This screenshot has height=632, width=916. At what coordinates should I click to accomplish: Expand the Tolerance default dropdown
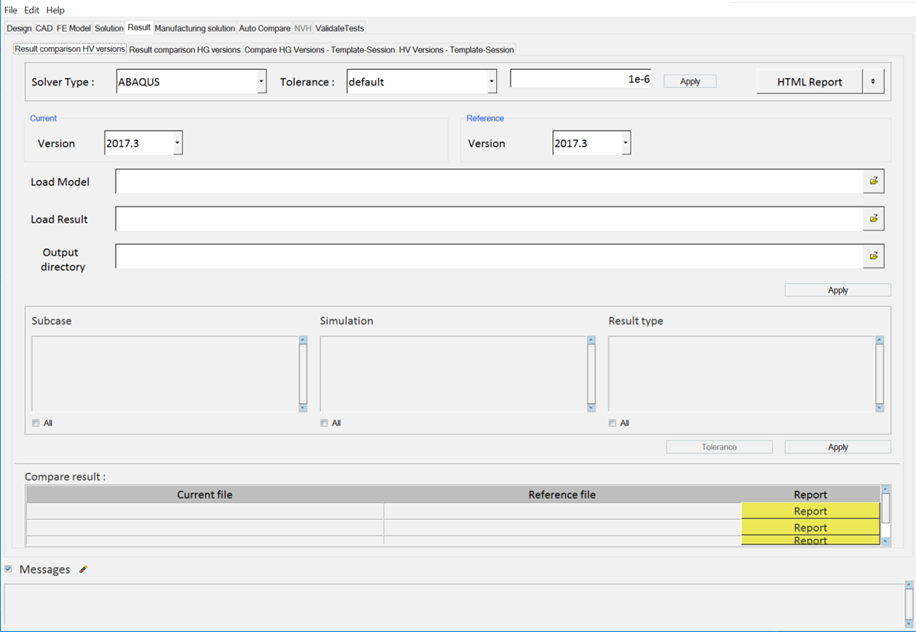pos(491,82)
